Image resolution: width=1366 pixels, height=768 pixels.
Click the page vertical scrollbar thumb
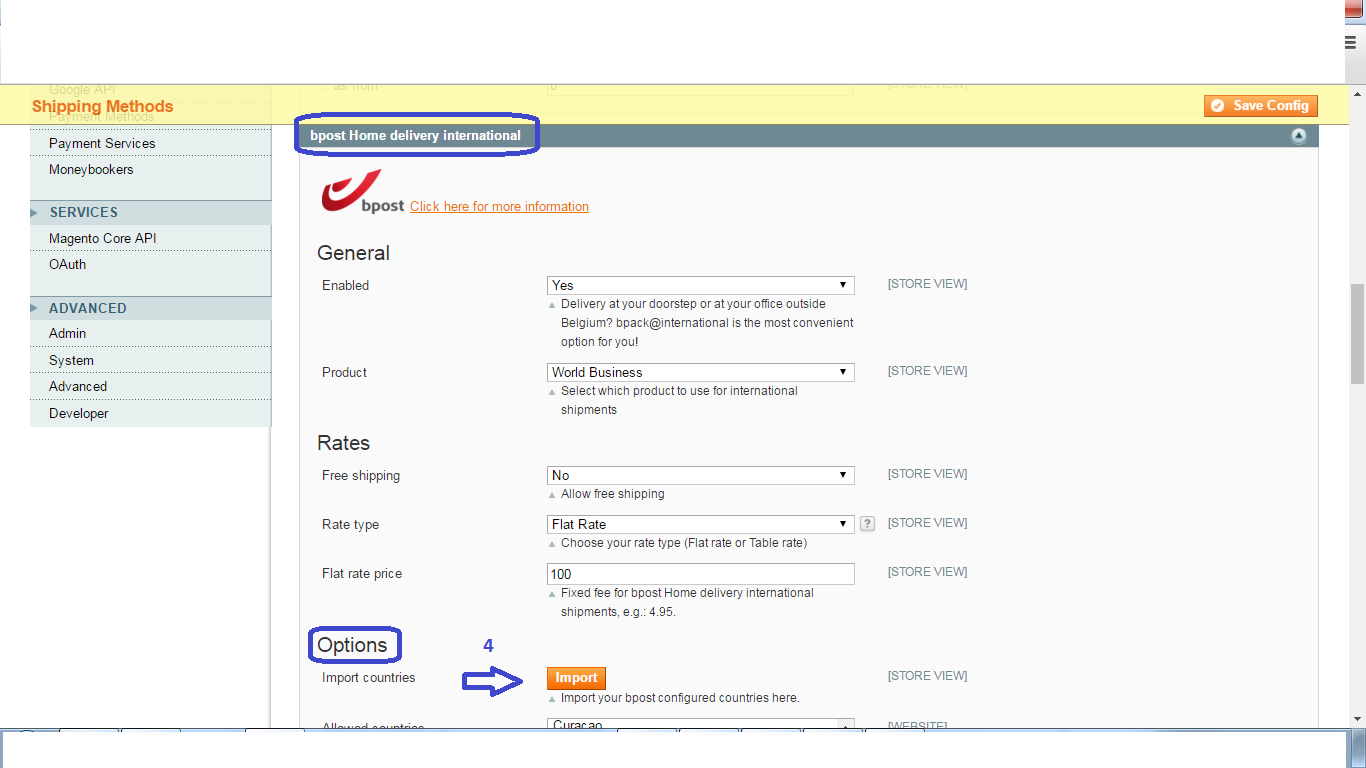point(1357,333)
